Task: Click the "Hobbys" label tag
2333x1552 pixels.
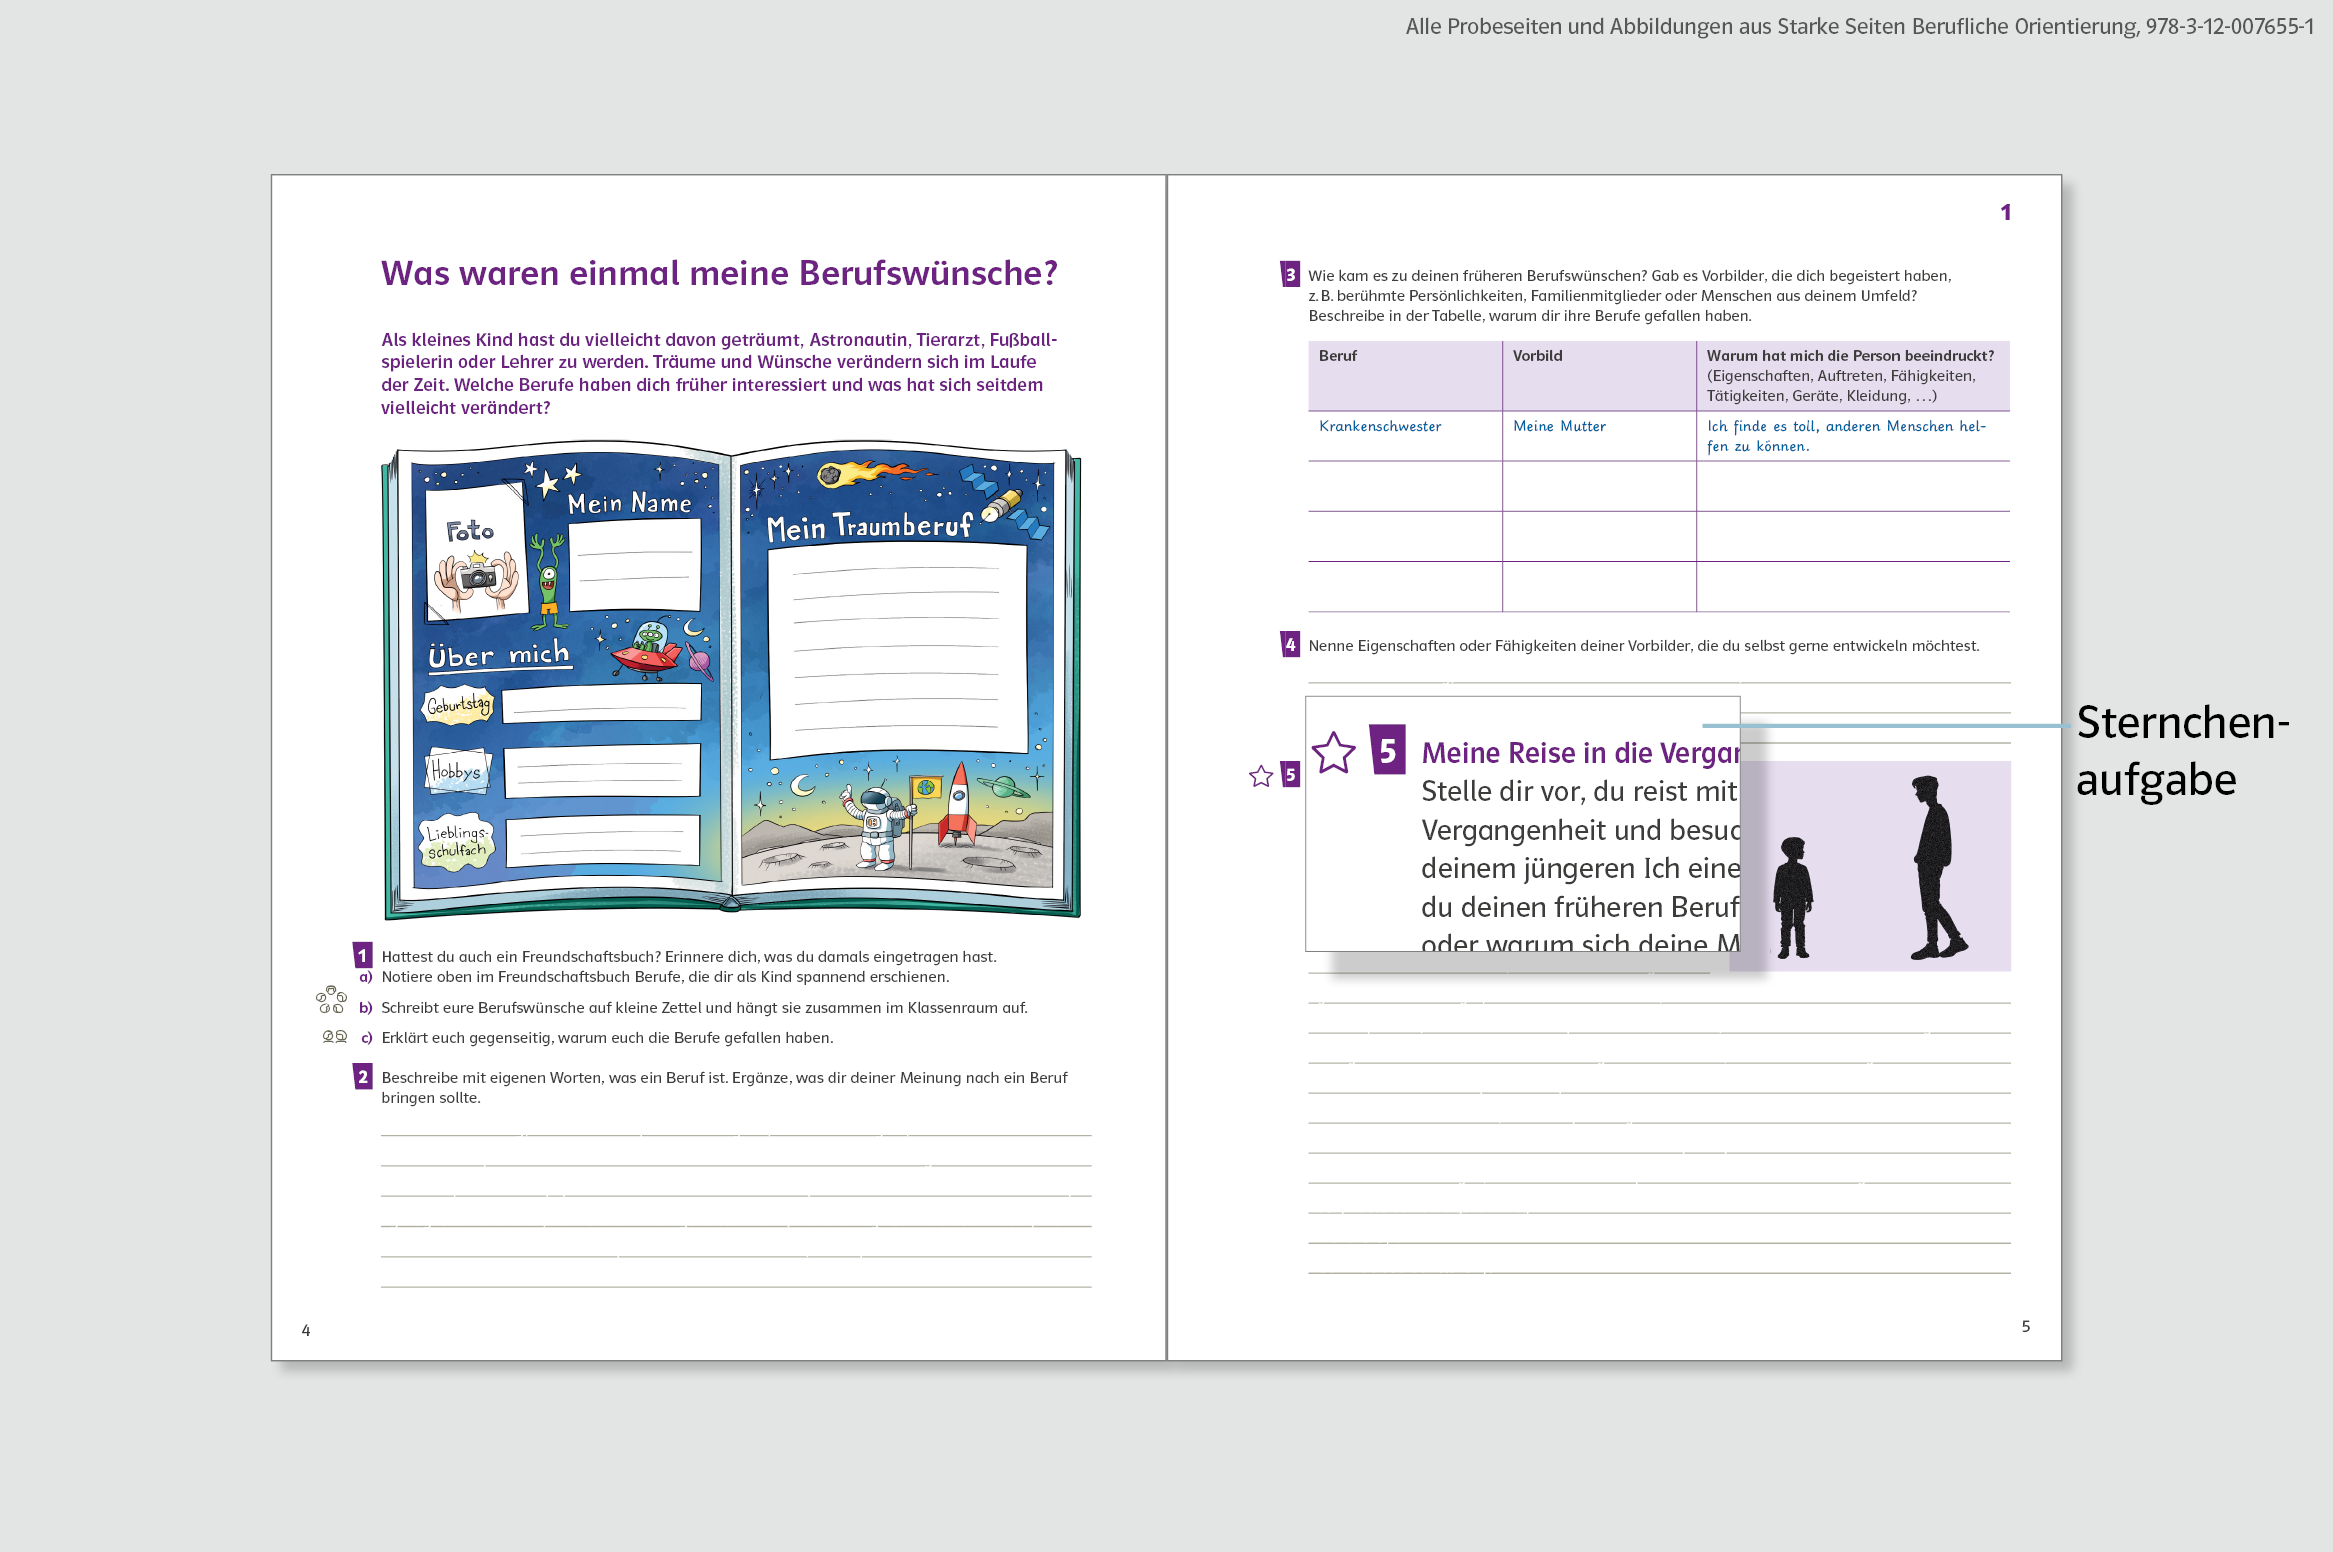Action: coord(458,771)
